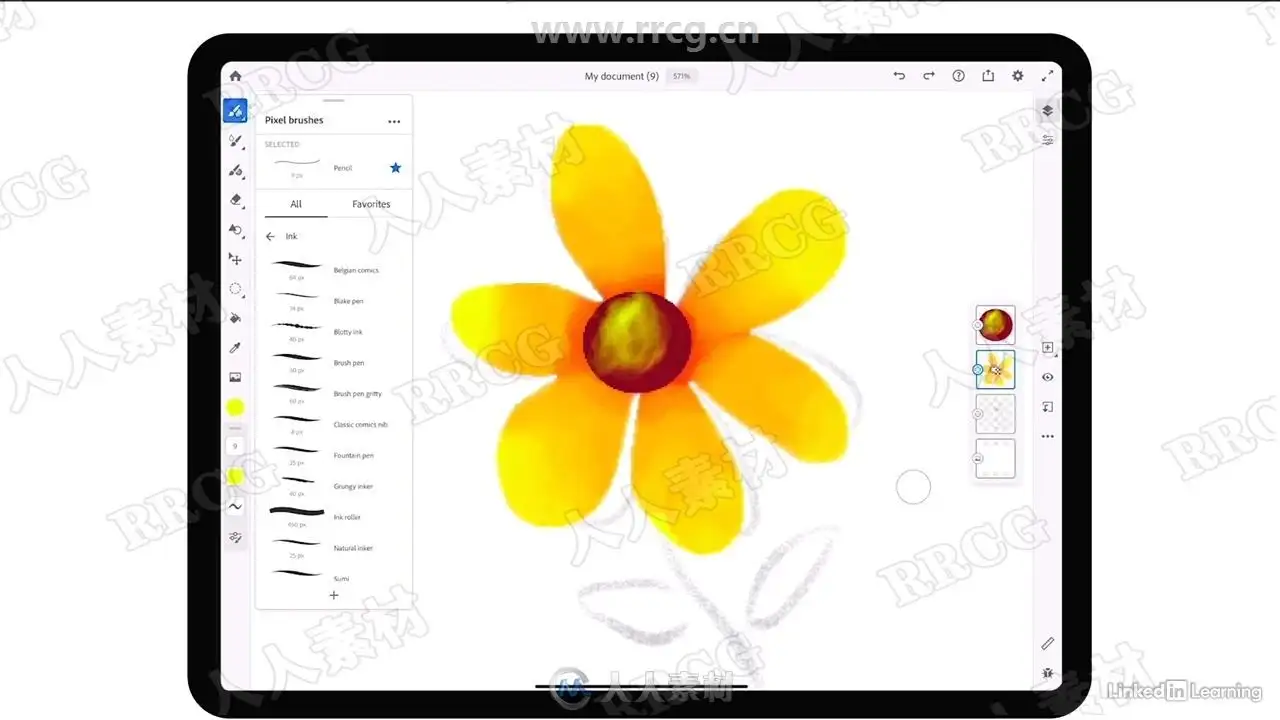Select the Lasso selection tool

[x=235, y=288]
